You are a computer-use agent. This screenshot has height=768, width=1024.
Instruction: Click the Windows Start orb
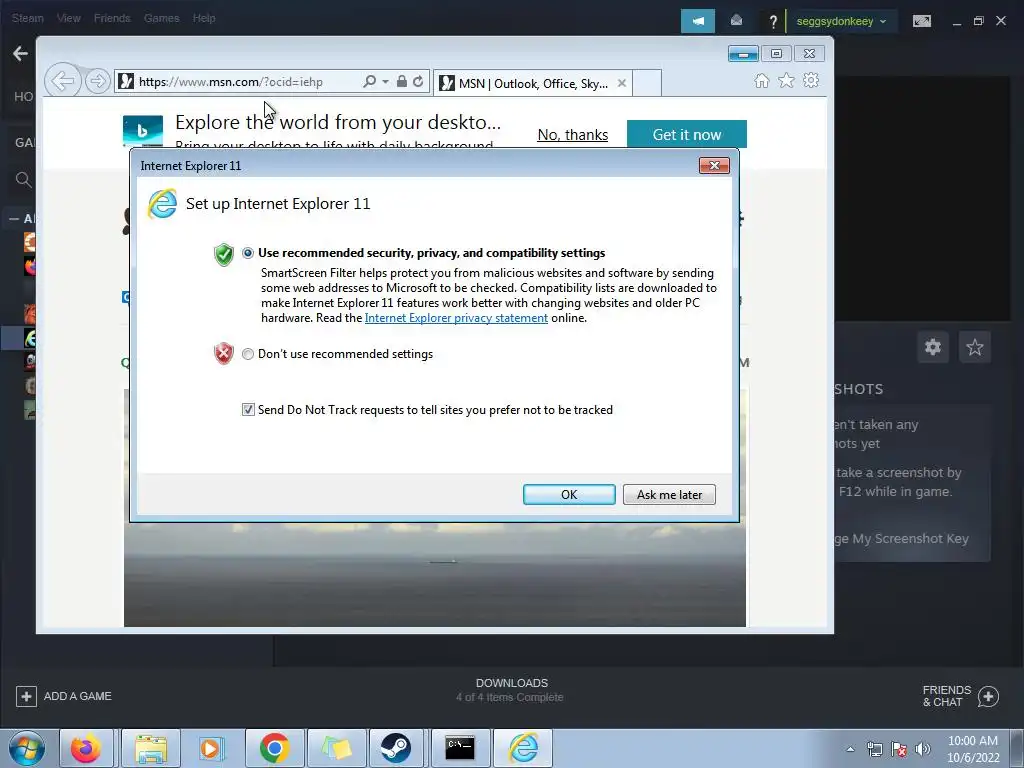coord(26,748)
